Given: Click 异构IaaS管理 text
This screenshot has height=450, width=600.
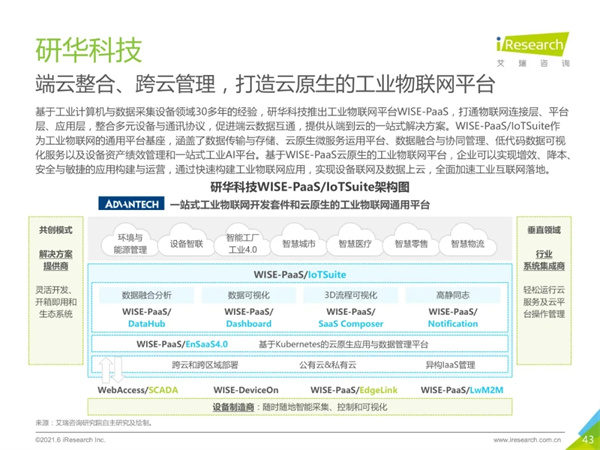Looking at the screenshot, I should click(450, 365).
